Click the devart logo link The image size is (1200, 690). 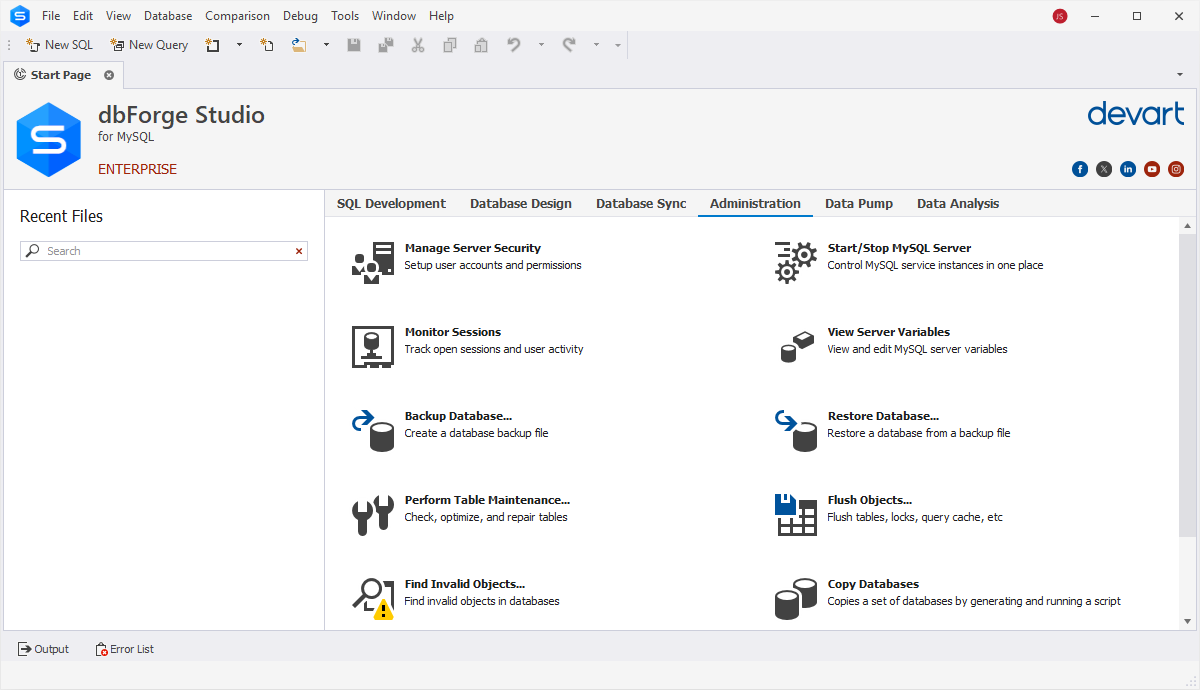(1136, 113)
